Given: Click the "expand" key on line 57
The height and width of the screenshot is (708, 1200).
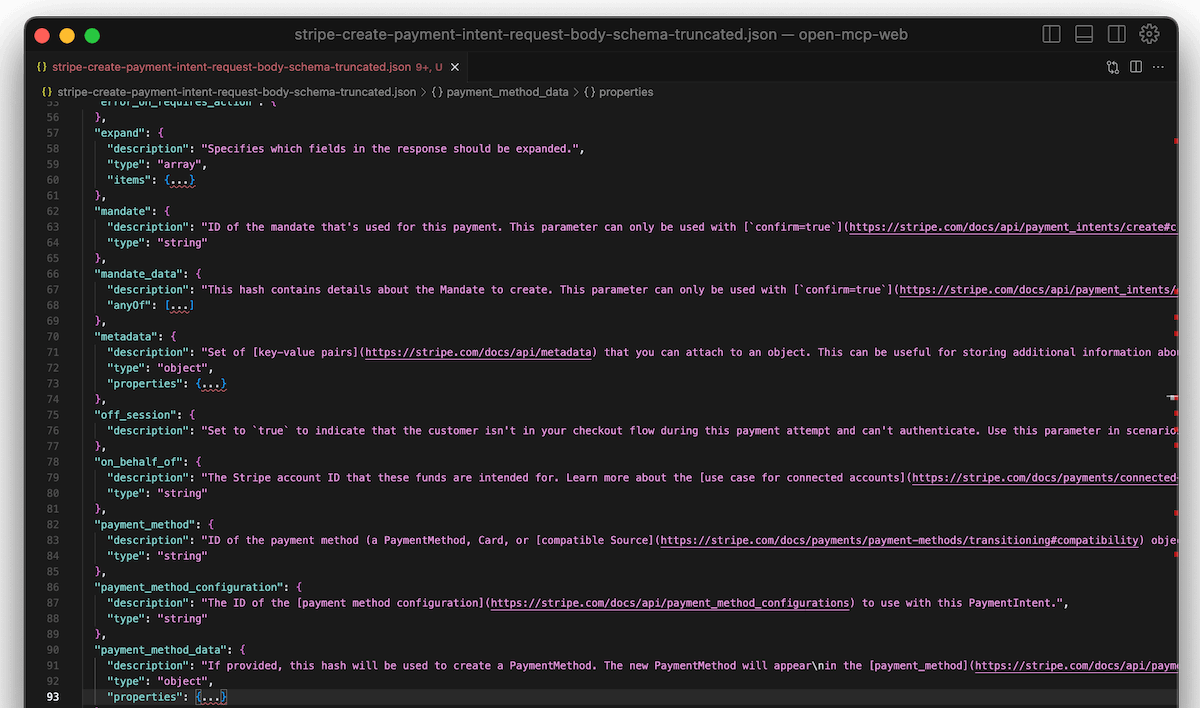Looking at the screenshot, I should [x=123, y=133].
